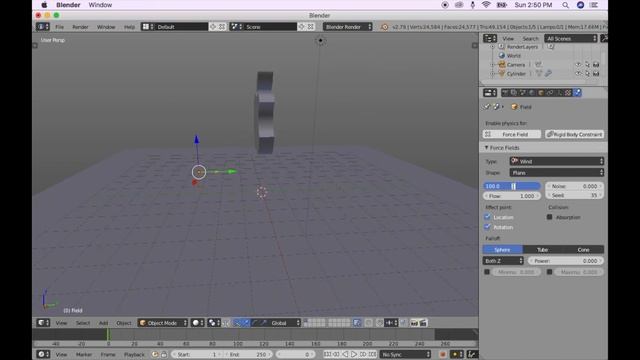Open the World properties tab
Viewport: 640px width, 360px height.
[x=532, y=93]
